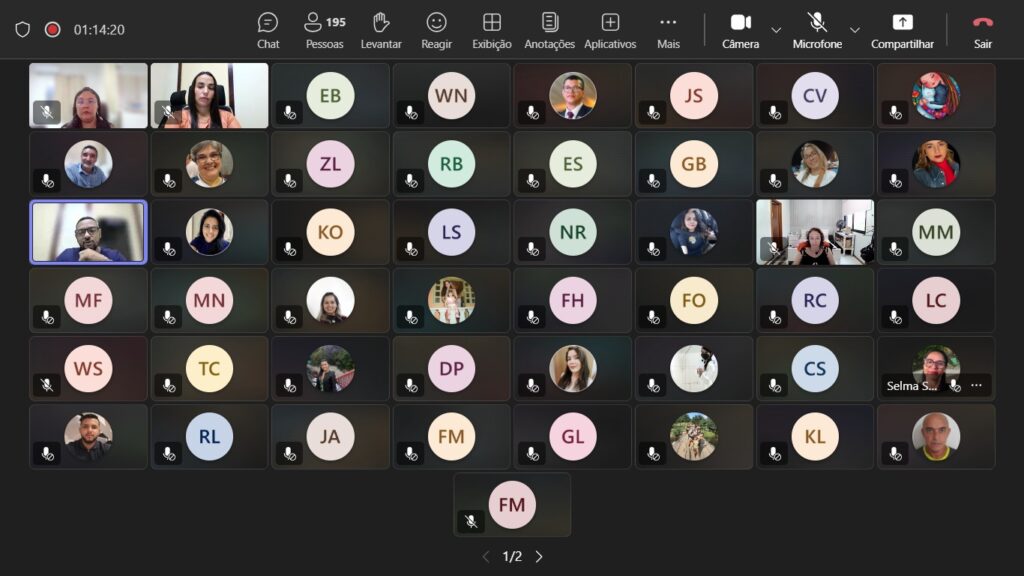The image size is (1024, 576).
Task: Open more options on Selma's tile
Action: [x=976, y=386]
